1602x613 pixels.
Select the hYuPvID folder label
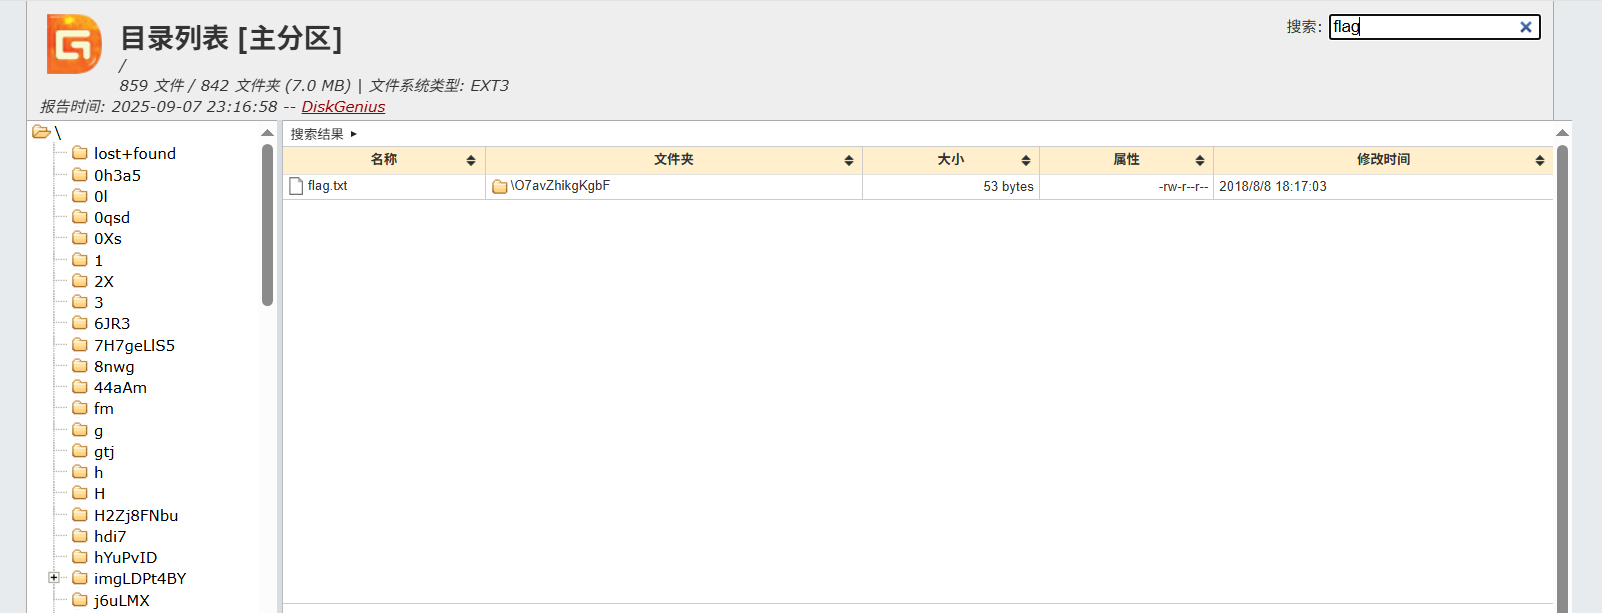125,557
